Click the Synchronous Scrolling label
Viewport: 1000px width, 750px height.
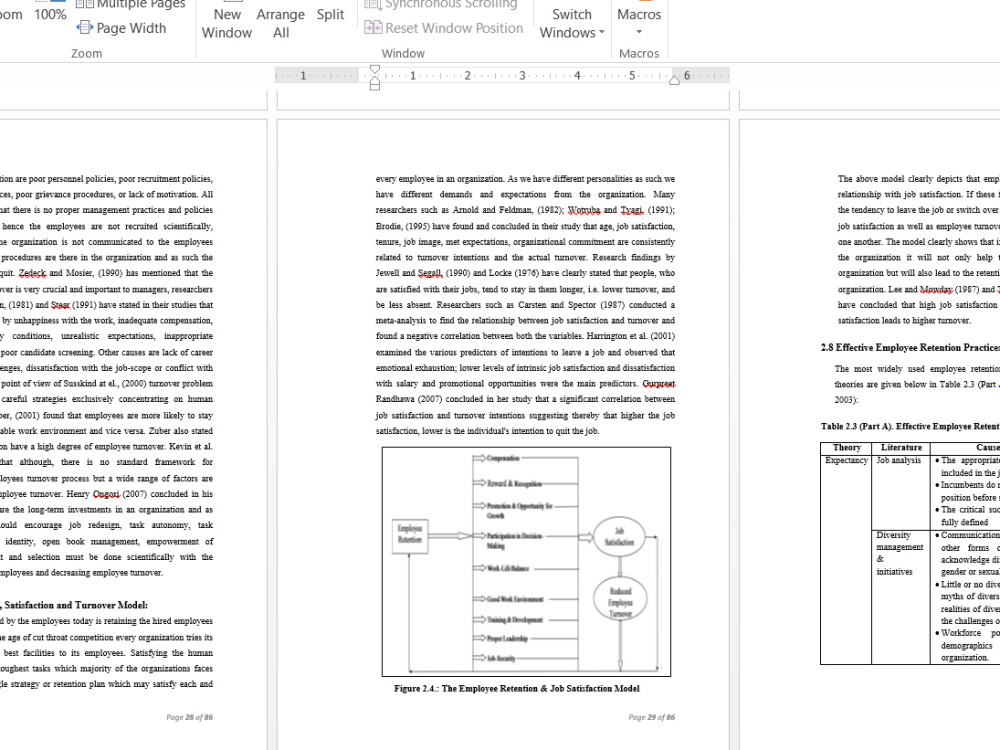point(451,4)
